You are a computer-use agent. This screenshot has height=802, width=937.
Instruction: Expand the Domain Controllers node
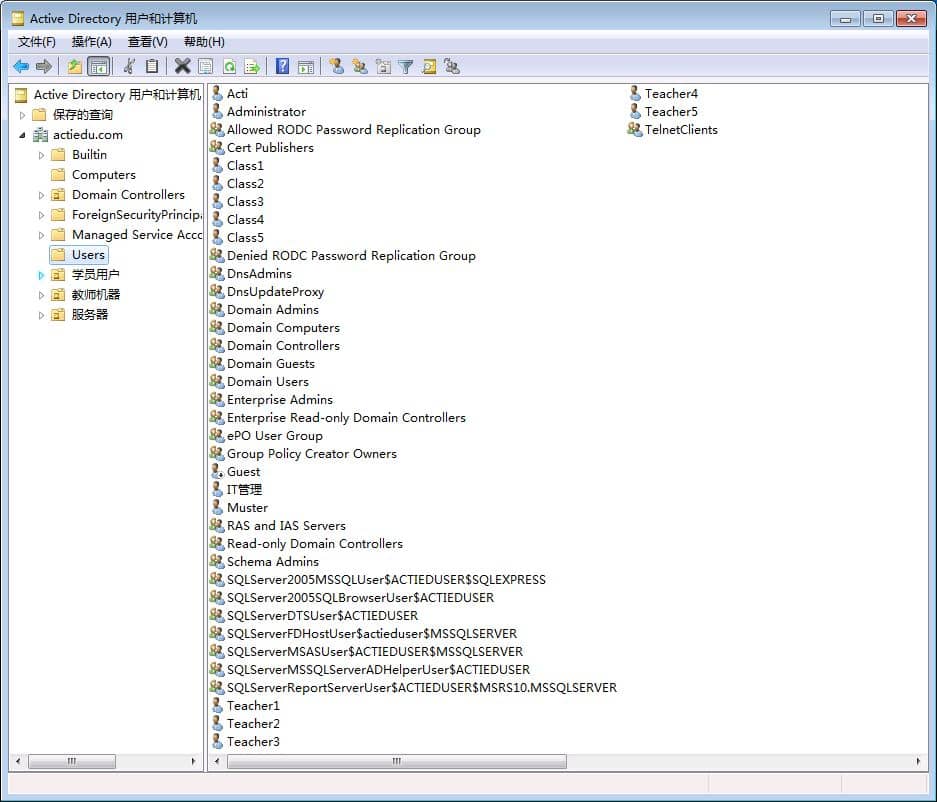41,195
